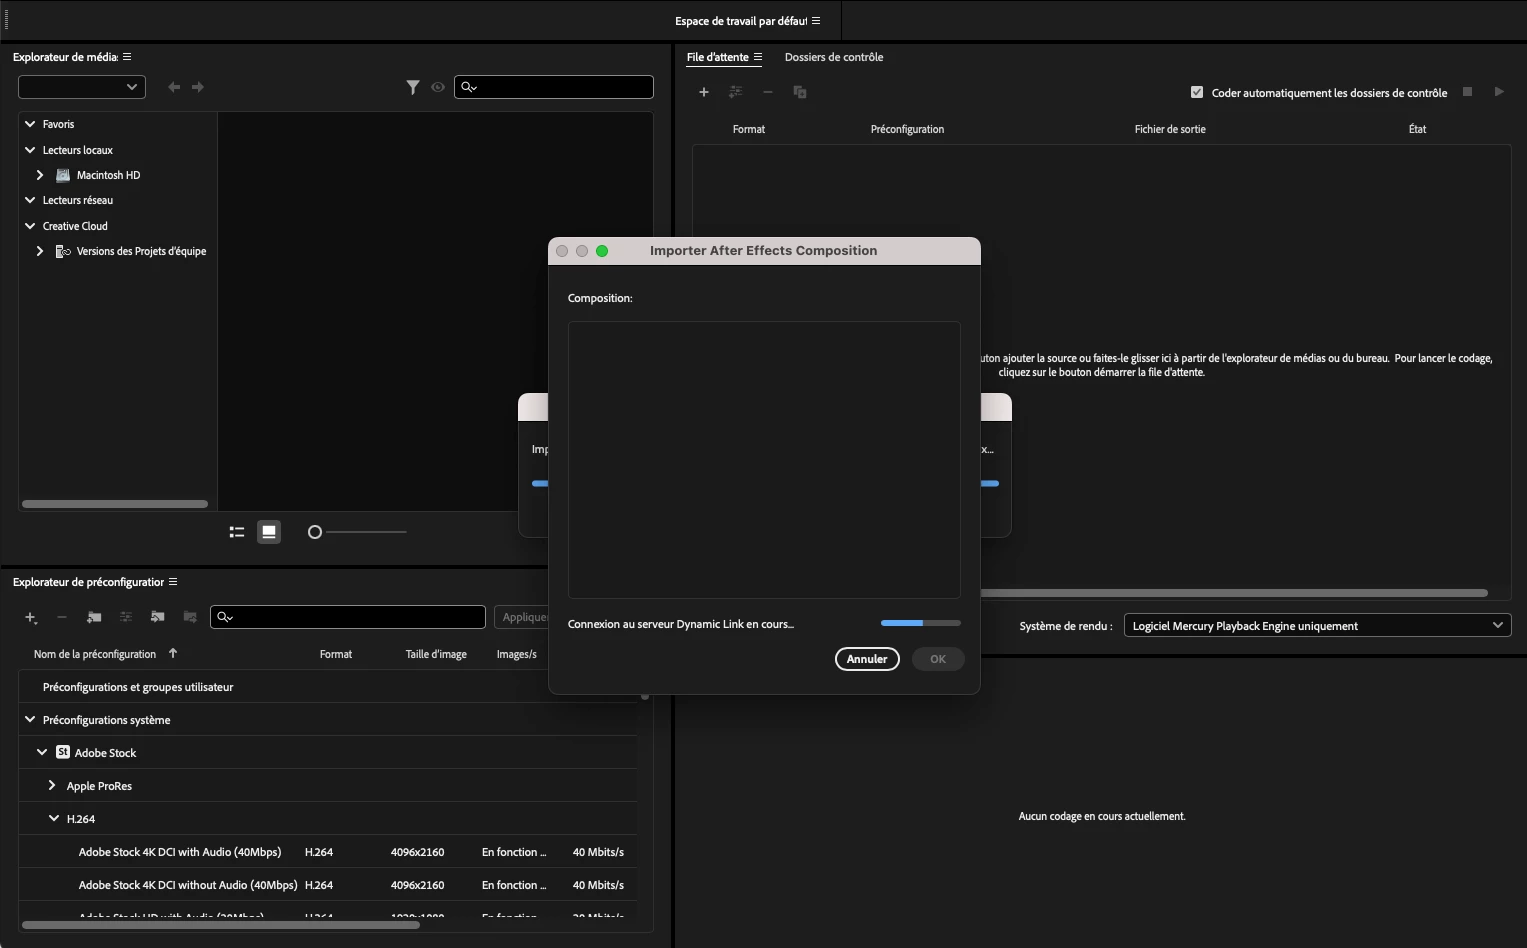The height and width of the screenshot is (948, 1527).
Task: Collapse the H.264 preset group
Action: point(54,819)
